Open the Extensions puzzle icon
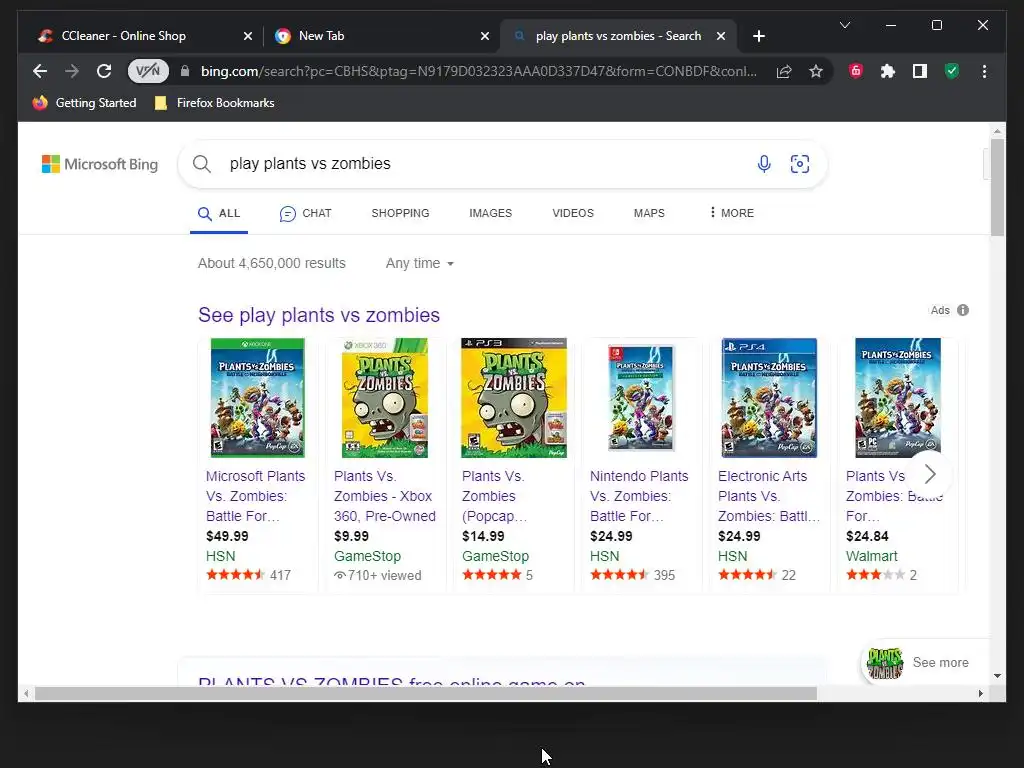The width and height of the screenshot is (1024, 768). coord(888,71)
